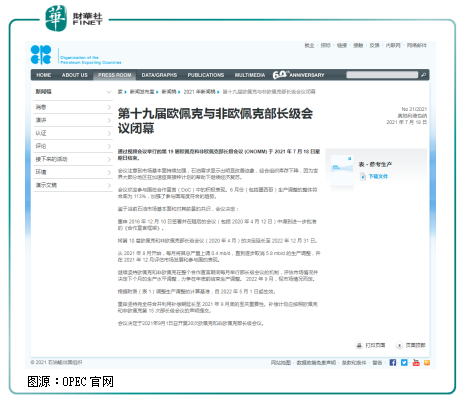467x399 pixels.
Task: Click the OPEC logo icon
Action: tap(41, 55)
